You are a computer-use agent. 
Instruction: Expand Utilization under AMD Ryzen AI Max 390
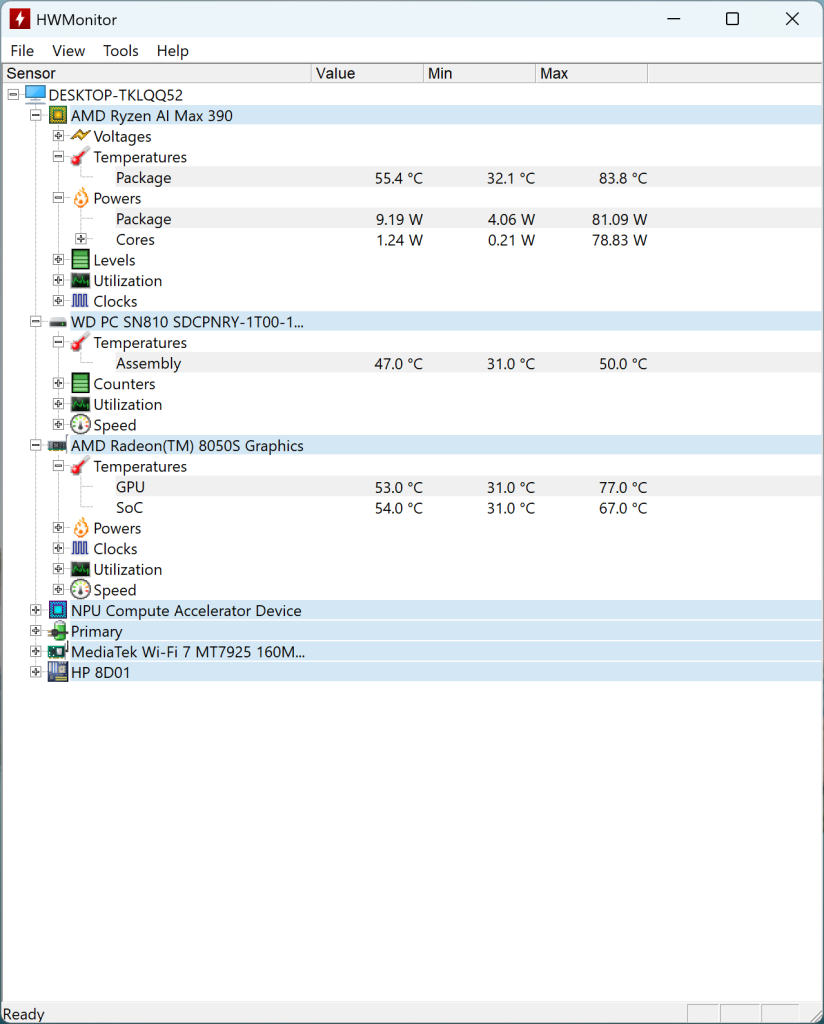(x=59, y=280)
